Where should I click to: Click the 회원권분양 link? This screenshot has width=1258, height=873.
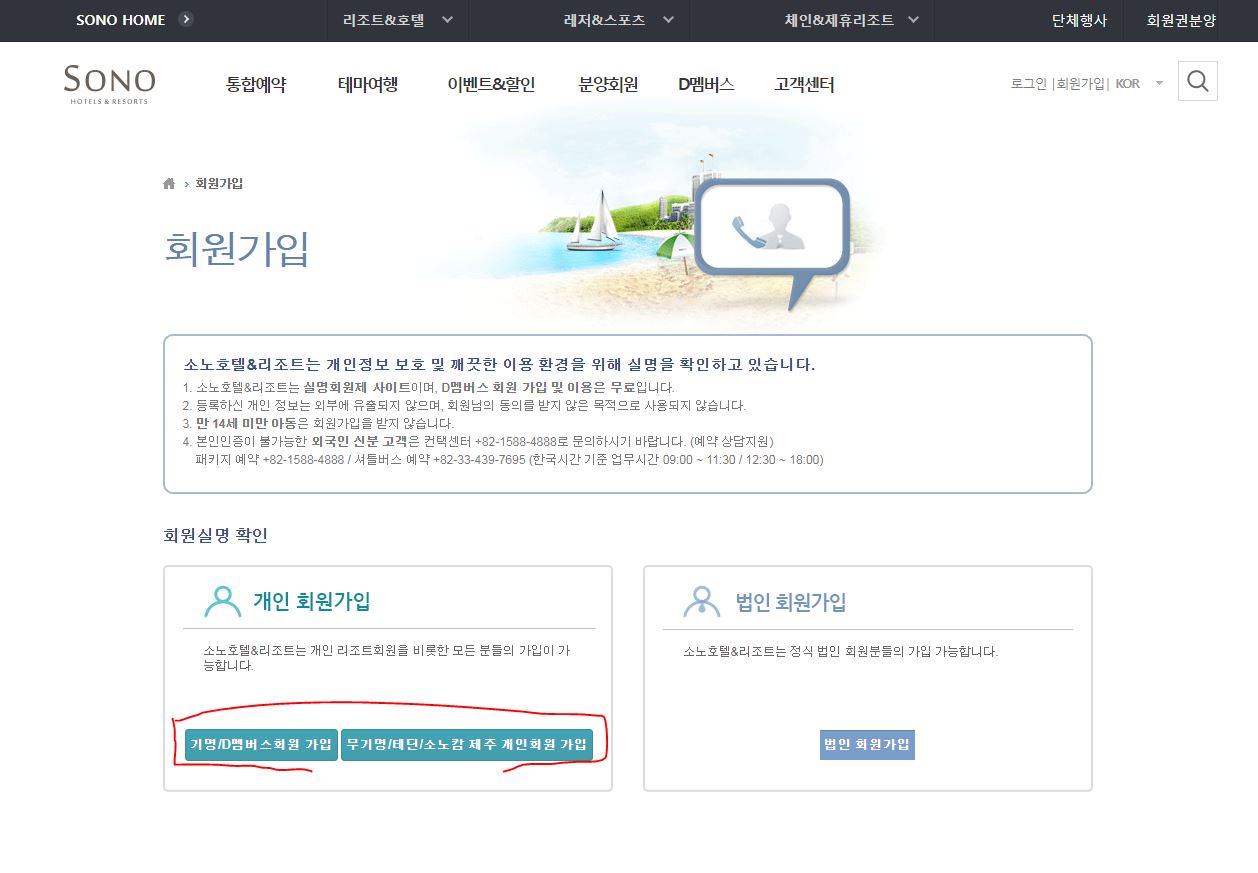click(x=1181, y=20)
